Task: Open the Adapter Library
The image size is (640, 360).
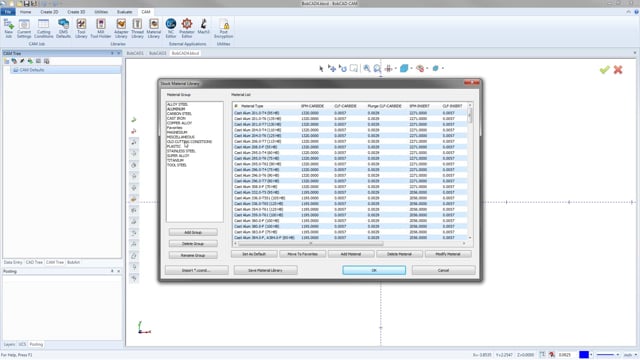Action: pyautogui.click(x=121, y=28)
